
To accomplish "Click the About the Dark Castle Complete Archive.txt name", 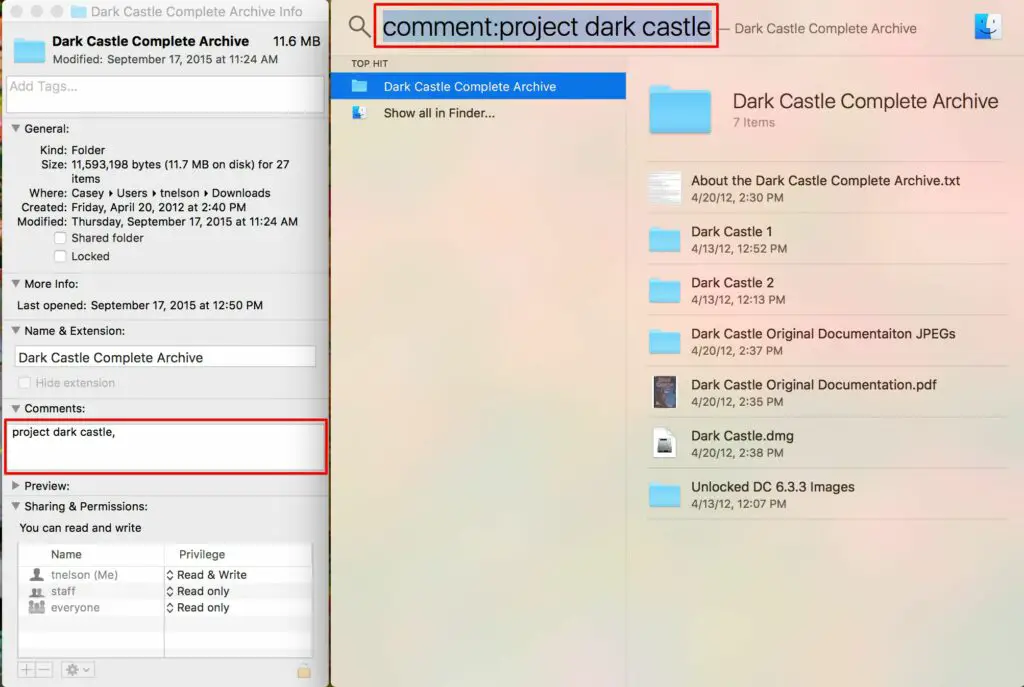I will coord(825,181).
